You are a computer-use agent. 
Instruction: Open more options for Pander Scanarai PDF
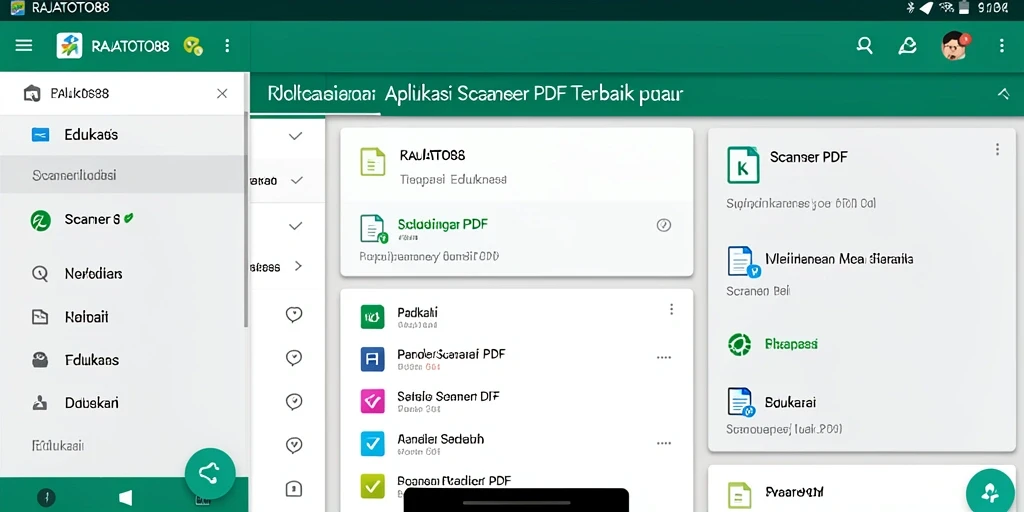[664, 358]
